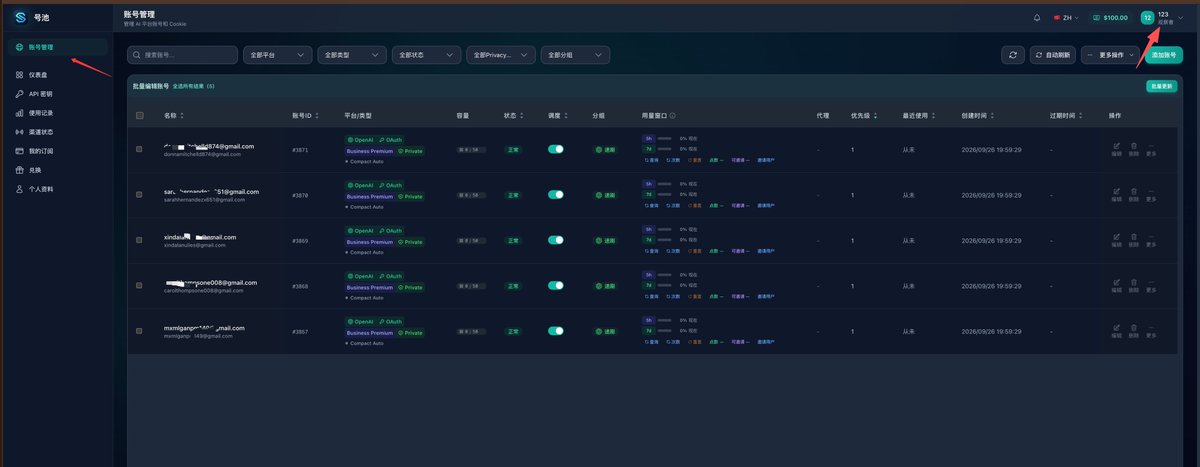Screen dimensions: 1200x467
Task: Click the 5h usage bar for account #3867
Action: [x=664, y=320]
